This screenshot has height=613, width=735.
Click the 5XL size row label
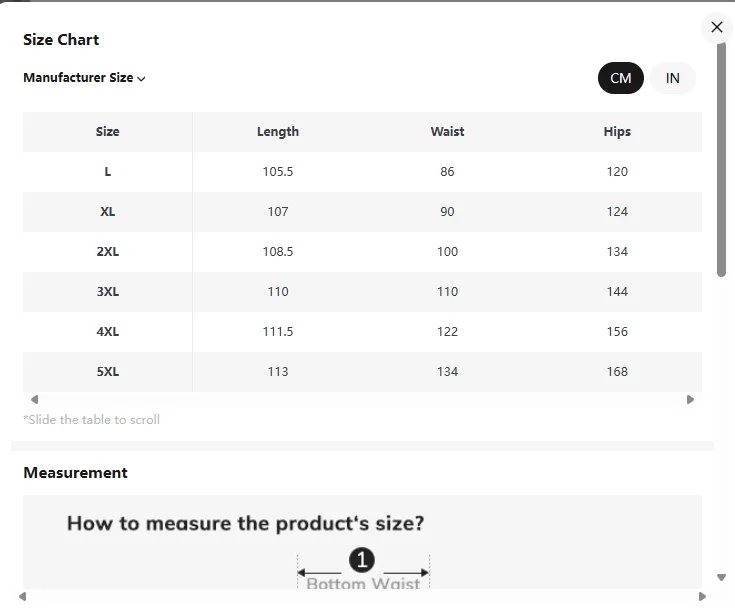point(108,371)
